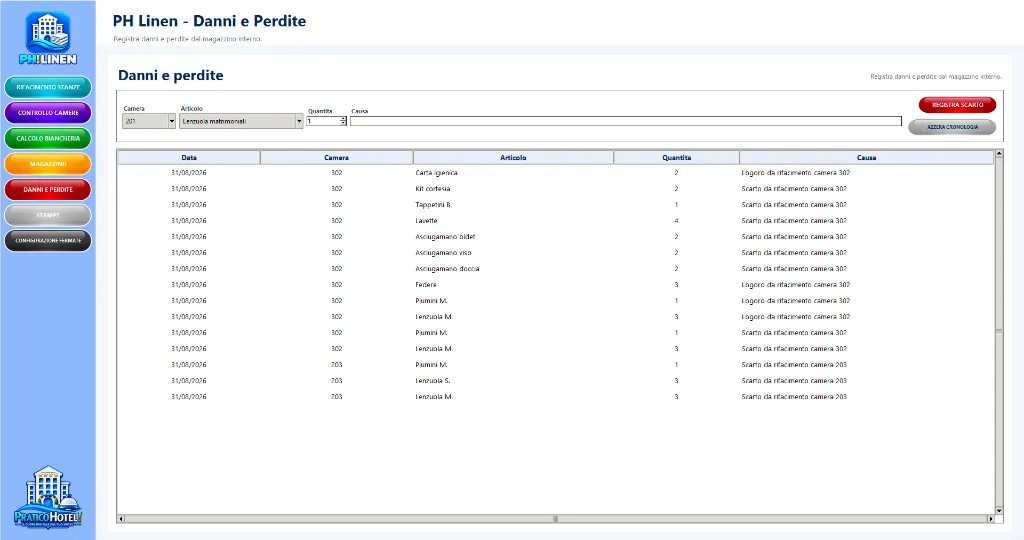Click into the Quantita number field

(323, 121)
